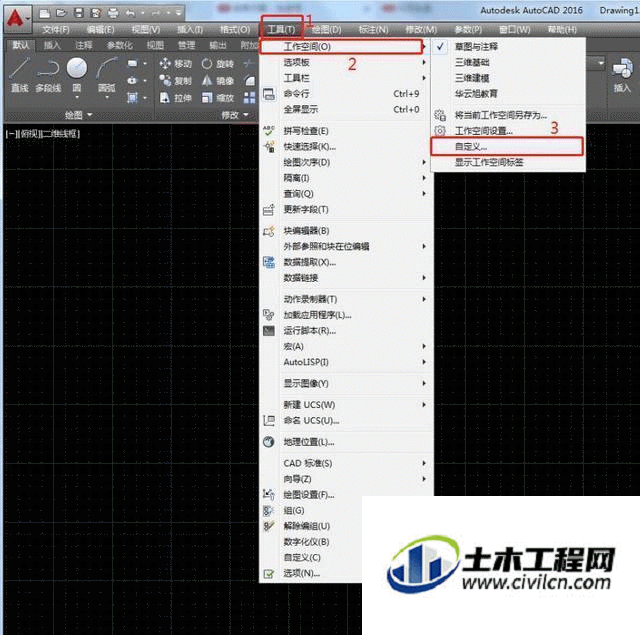Choose 数据提取(X)... menu item

[346, 262]
